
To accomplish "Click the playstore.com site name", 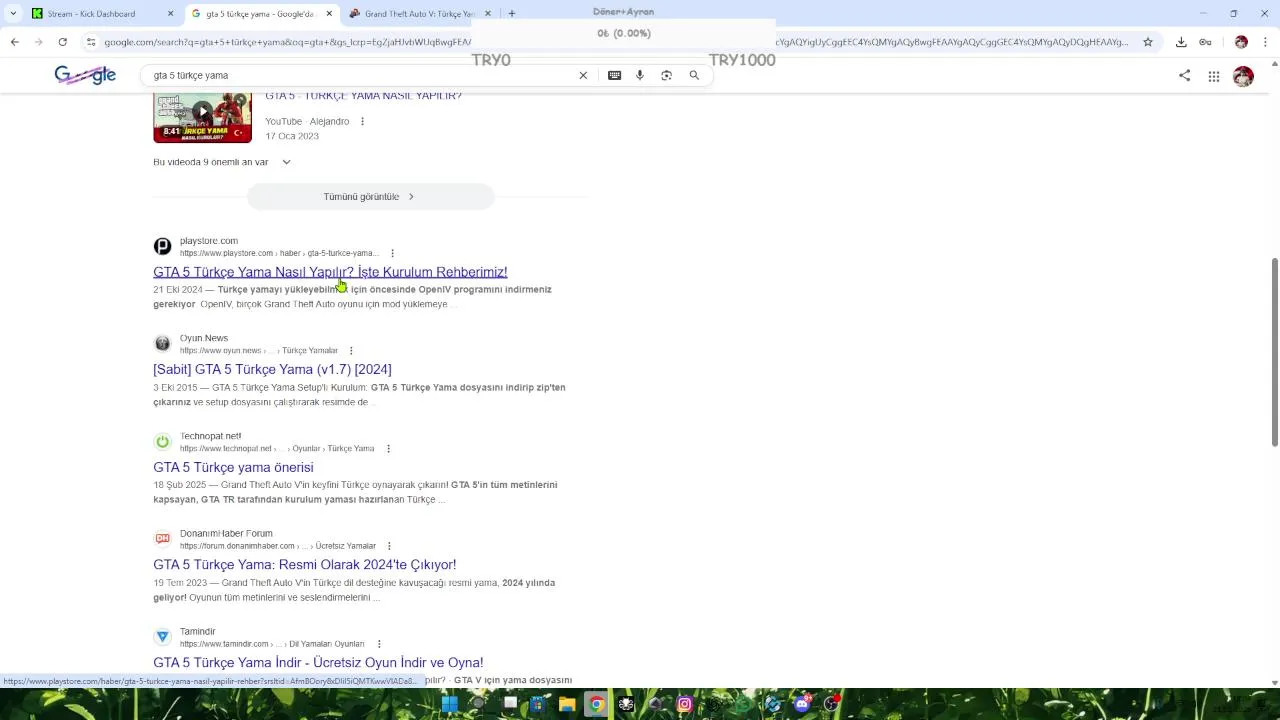I will point(209,241).
